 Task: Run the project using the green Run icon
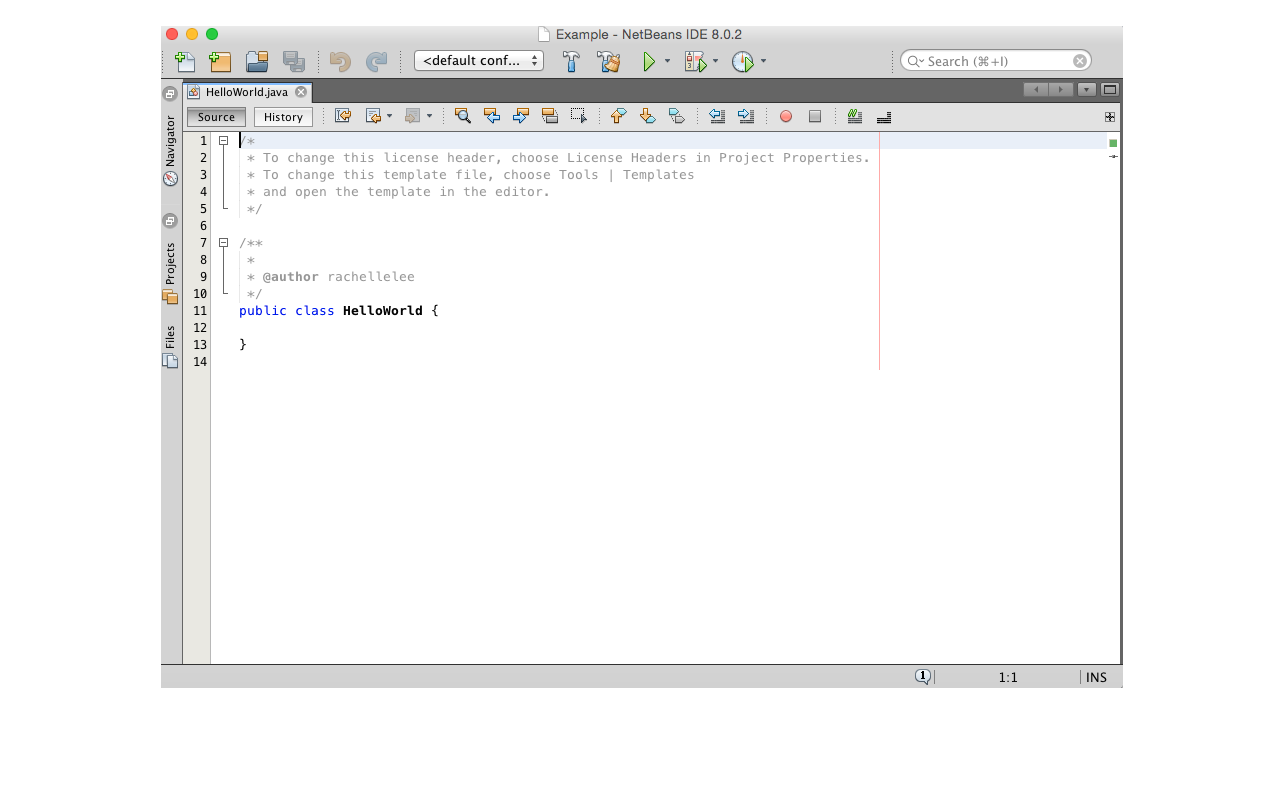pyautogui.click(x=648, y=61)
